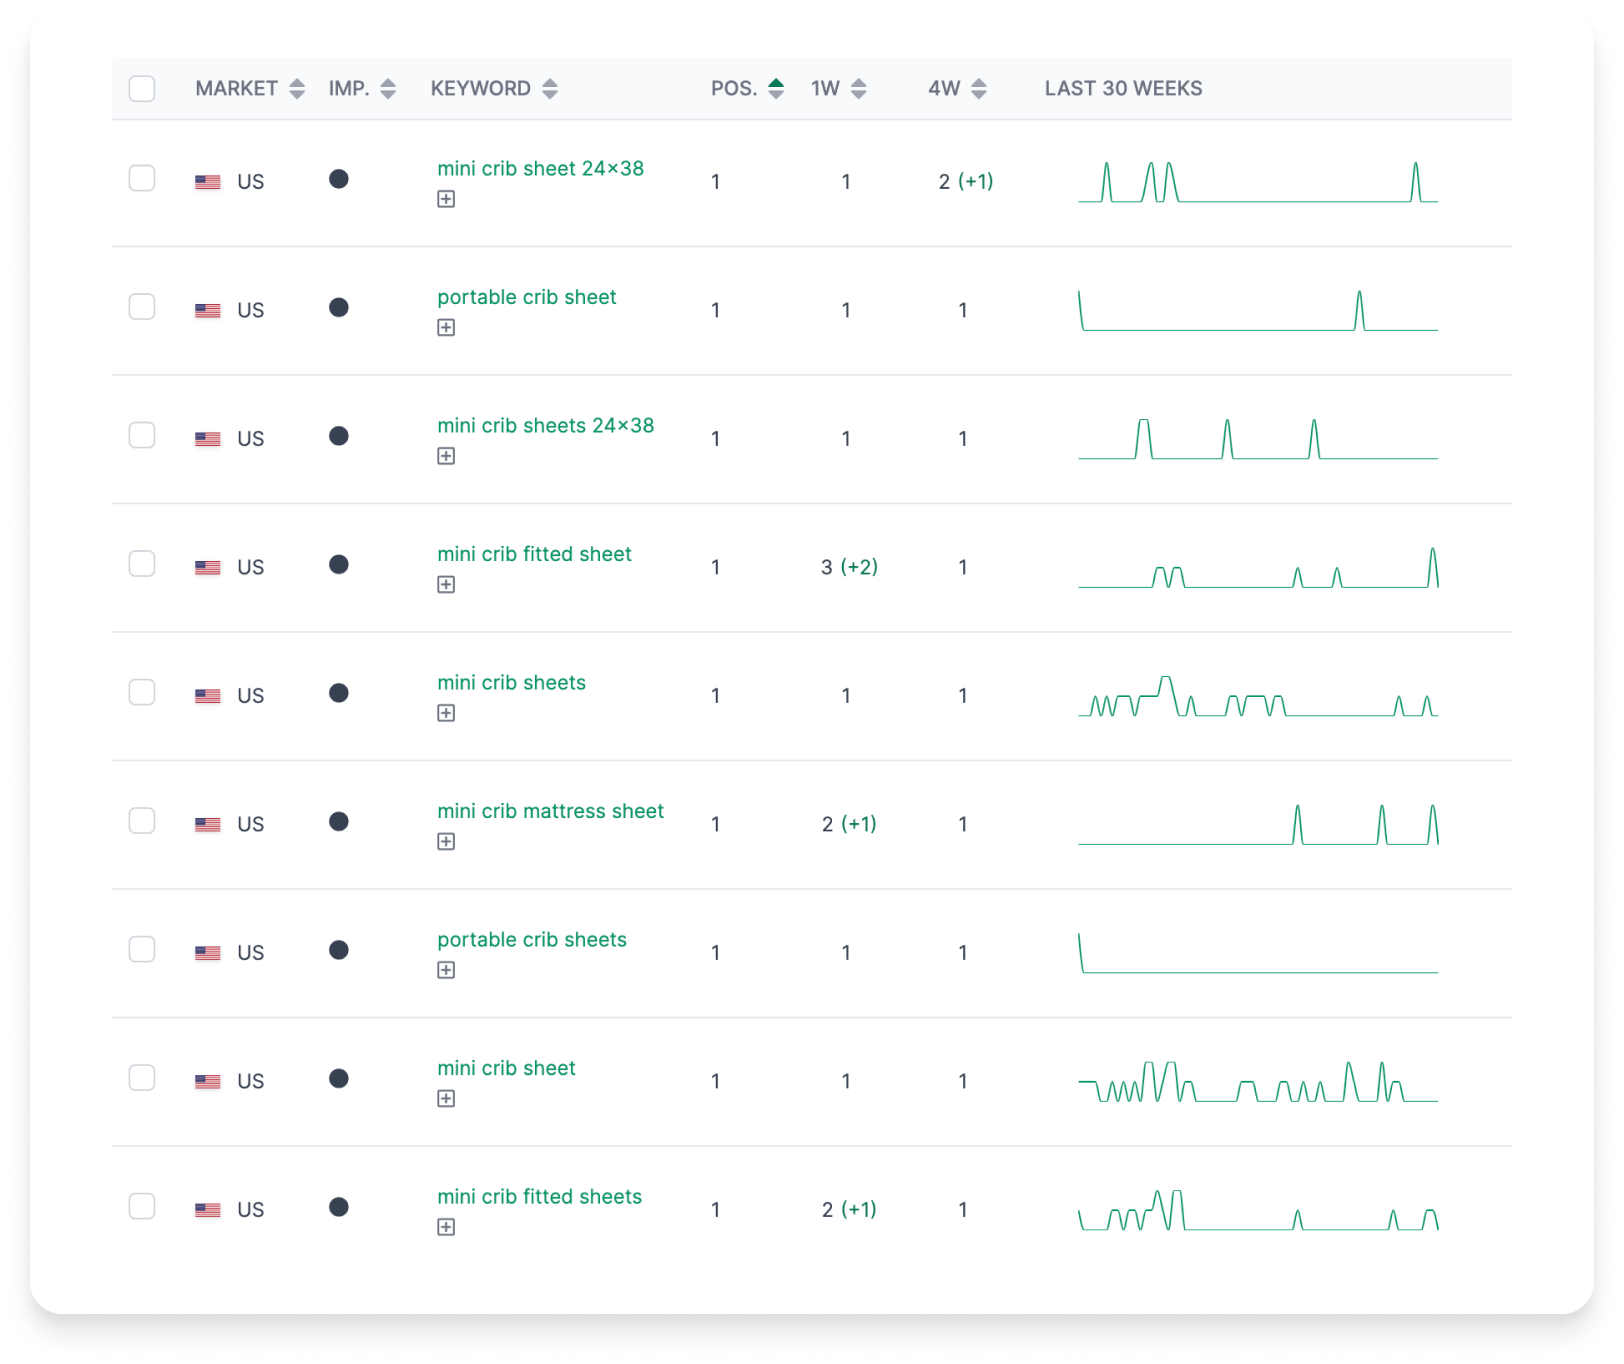Click US flag in portable crib sheet row
This screenshot has width=1624, height=1364.
pyautogui.click(x=208, y=311)
